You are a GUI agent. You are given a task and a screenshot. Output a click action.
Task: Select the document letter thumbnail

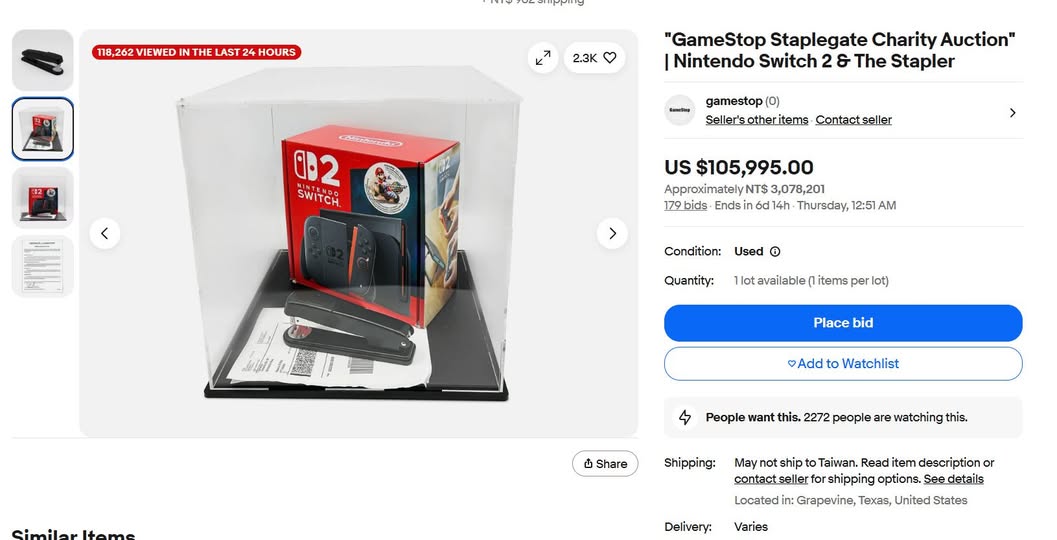coord(42,266)
